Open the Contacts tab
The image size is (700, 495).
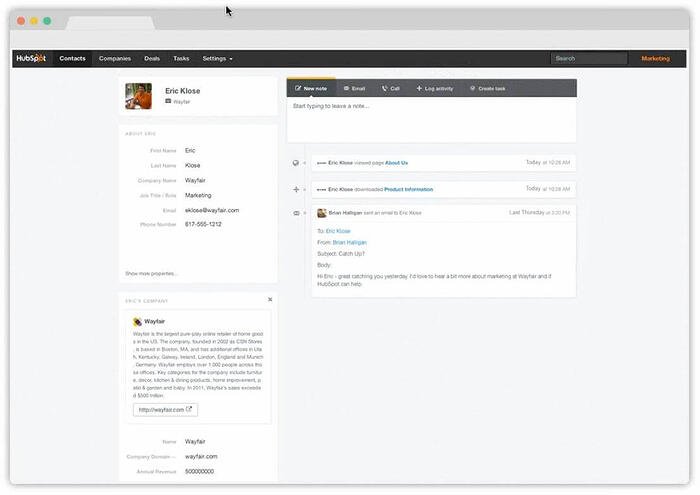[x=72, y=58]
